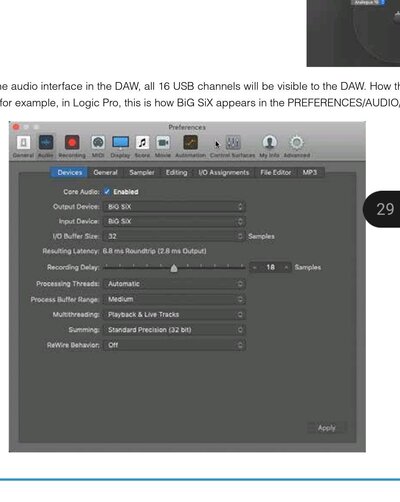Switch to the MP3 tab

(310, 172)
